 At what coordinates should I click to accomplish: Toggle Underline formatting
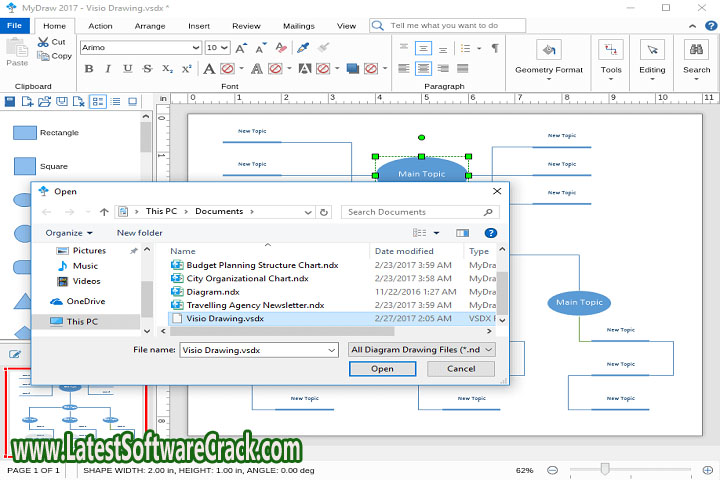(128, 69)
